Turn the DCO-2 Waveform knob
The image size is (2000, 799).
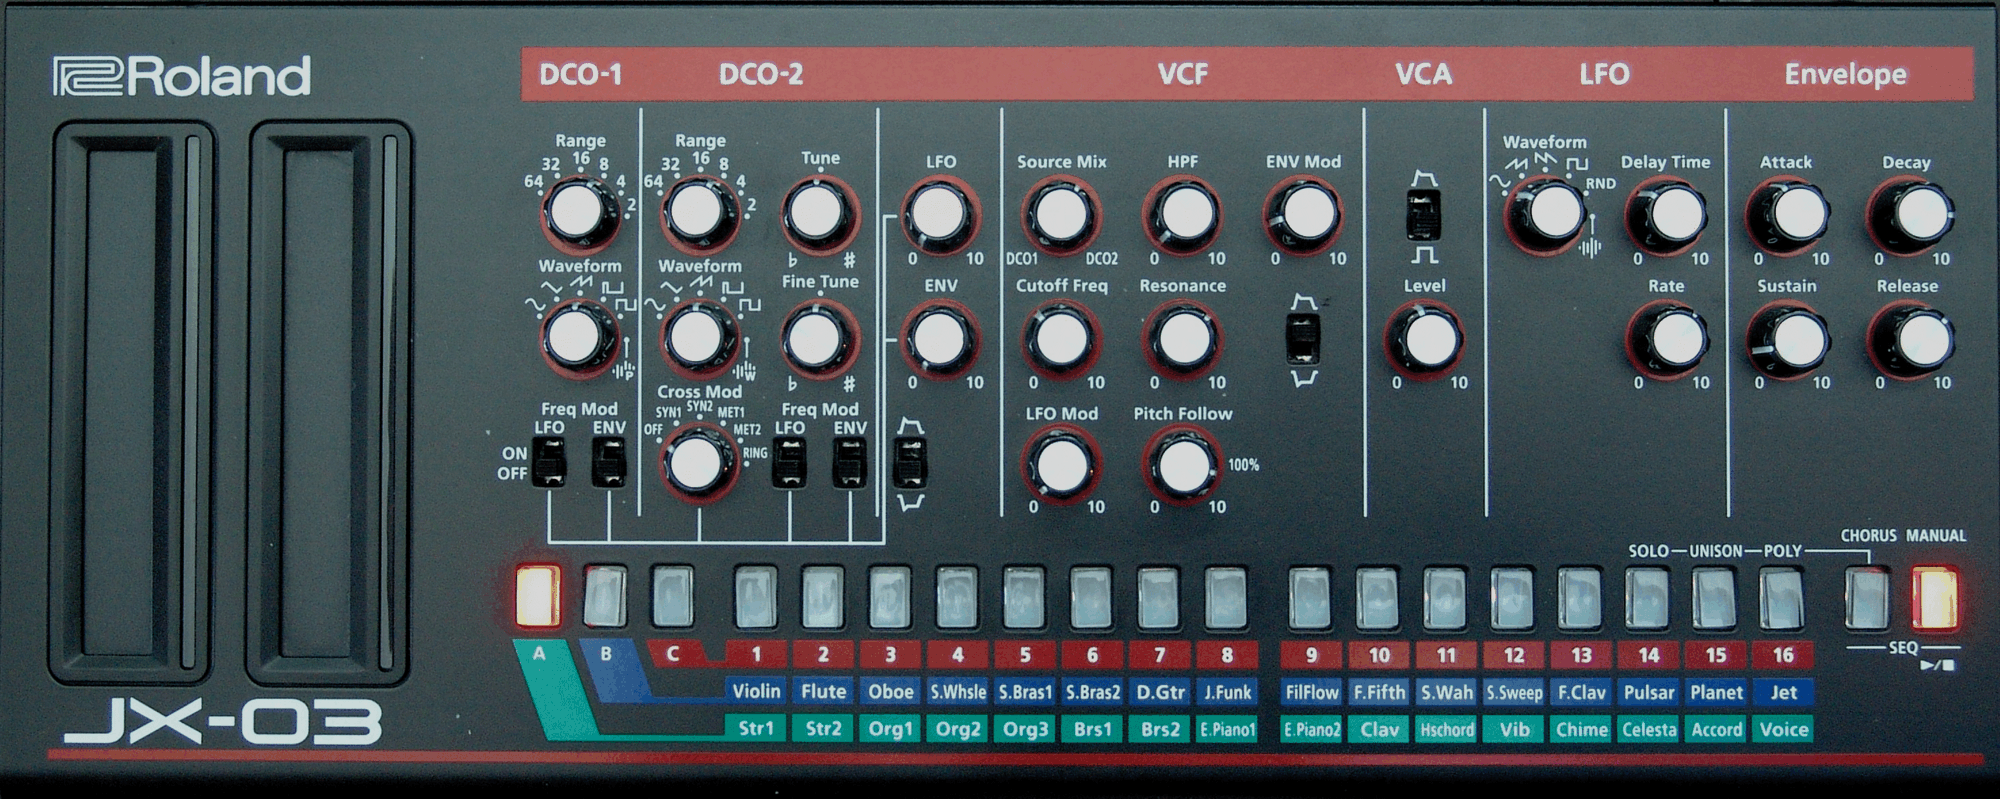[697, 338]
